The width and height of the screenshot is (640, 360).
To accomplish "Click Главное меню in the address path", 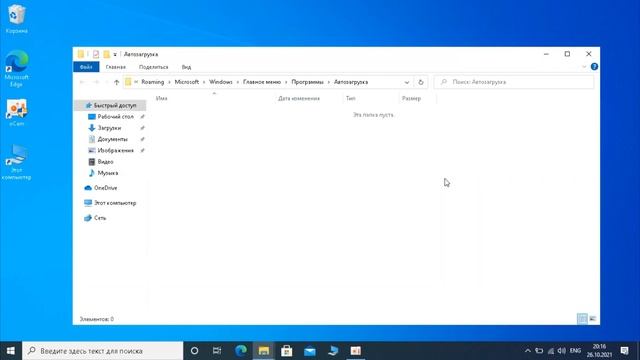I will pos(262,82).
